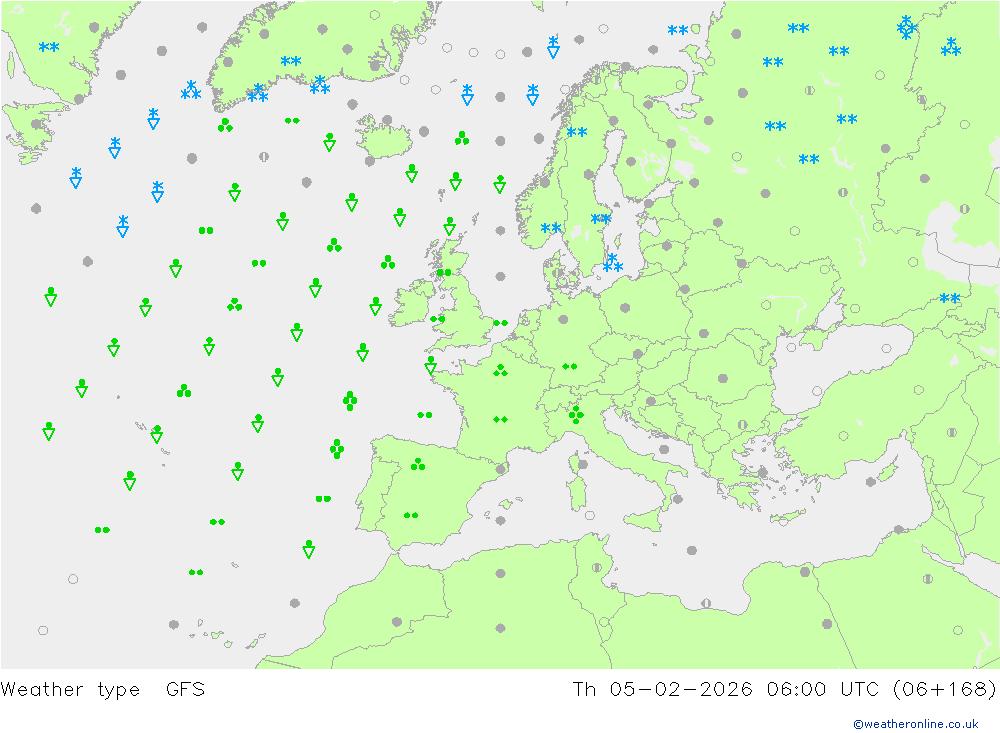
Task: Select the gray overcast dot over Egypt
Action: 827,624
